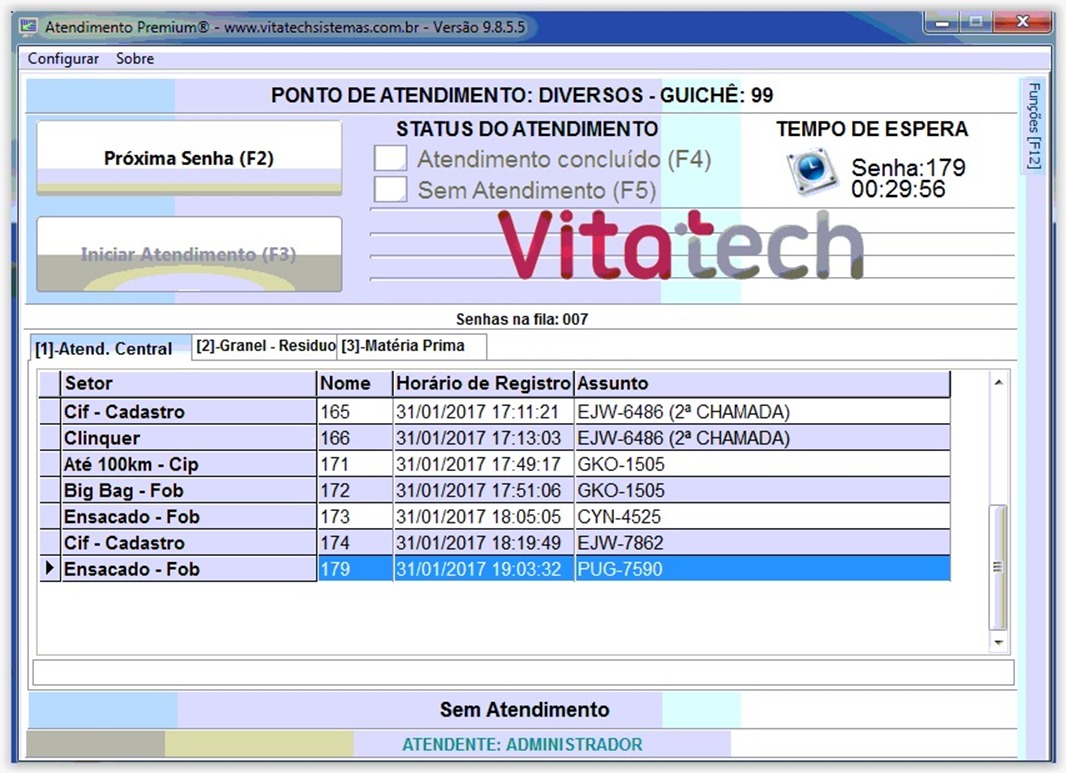This screenshot has height=773, width=1066.
Task: Click the row pointer arrow beside Ensacado - Fob
Action: [49, 569]
